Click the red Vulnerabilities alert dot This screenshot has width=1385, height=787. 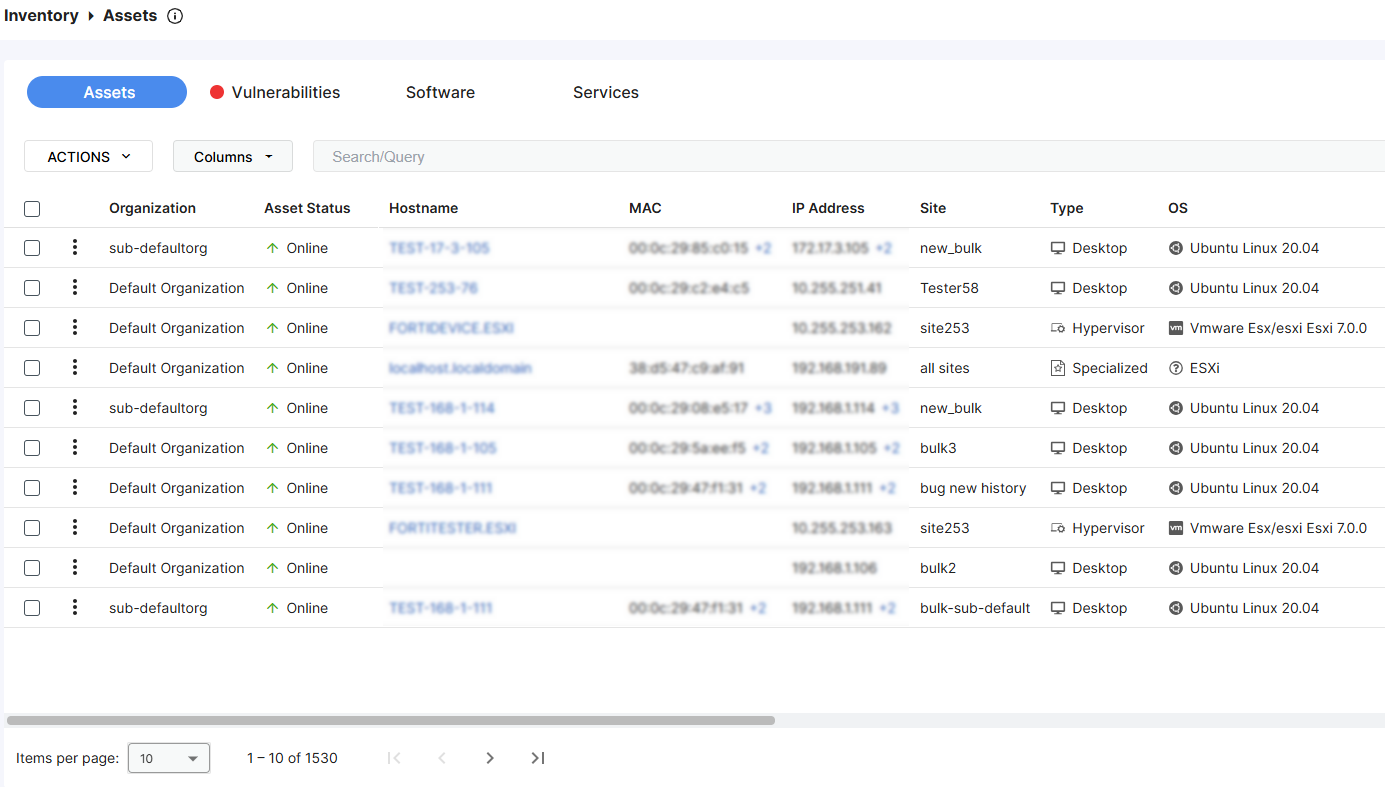point(217,93)
